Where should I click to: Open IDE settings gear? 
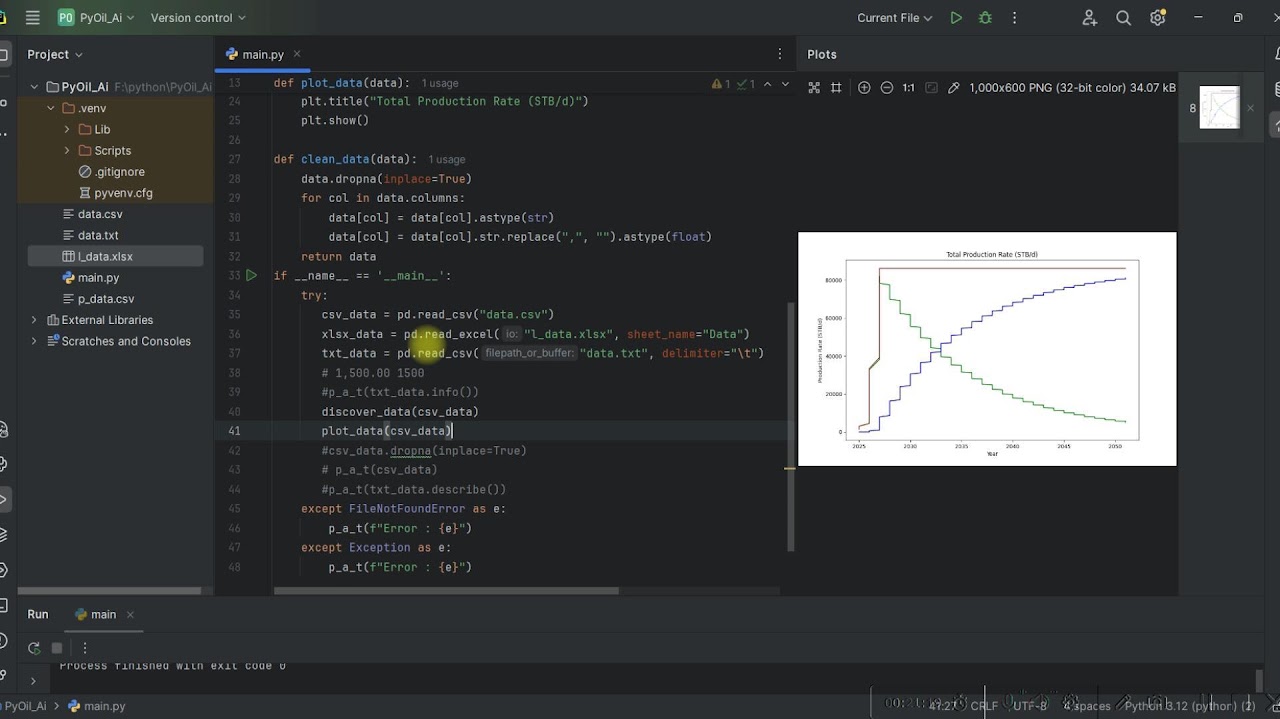click(1158, 18)
